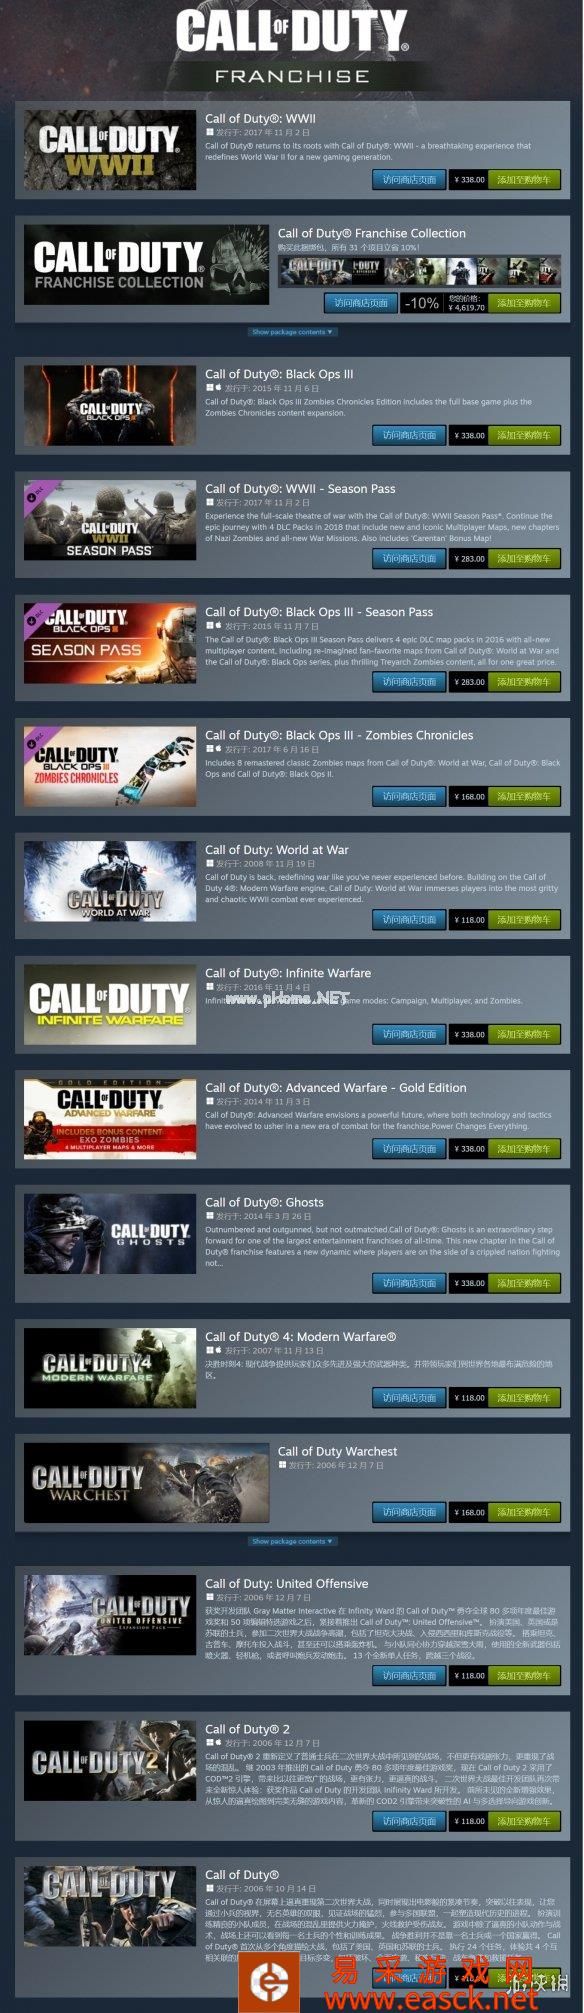Visit store page for Advanced Warfare Gold Edition
The image size is (584, 2013).
(409, 1149)
